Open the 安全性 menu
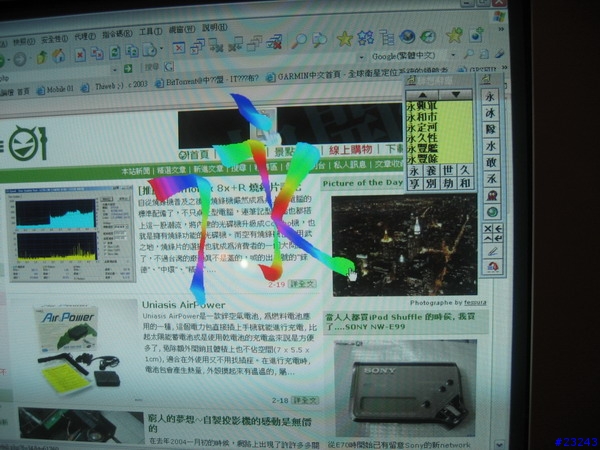Viewport: 600px width, 450px height. (x=54, y=39)
